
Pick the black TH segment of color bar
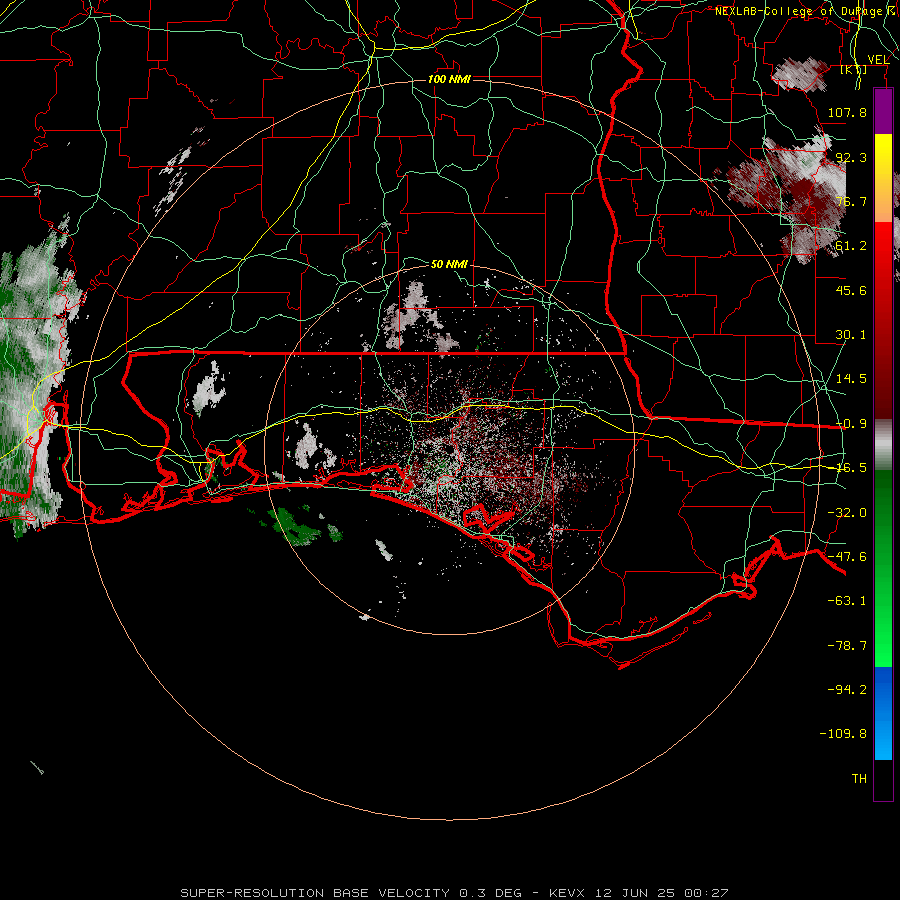tap(883, 780)
